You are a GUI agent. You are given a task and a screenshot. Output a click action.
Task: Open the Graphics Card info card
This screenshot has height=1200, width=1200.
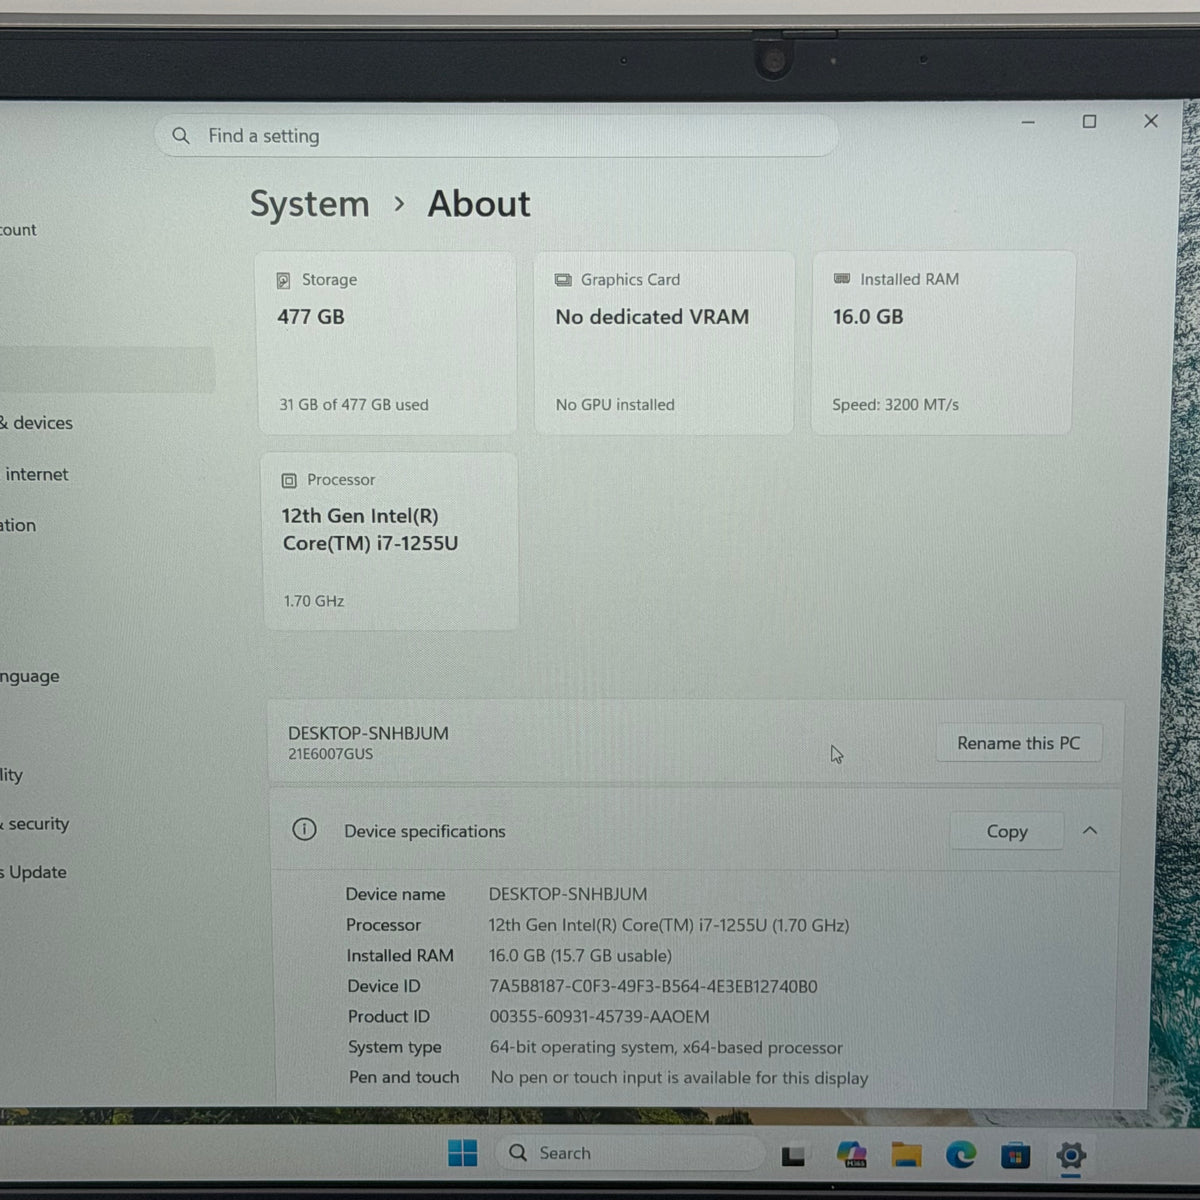tap(664, 343)
